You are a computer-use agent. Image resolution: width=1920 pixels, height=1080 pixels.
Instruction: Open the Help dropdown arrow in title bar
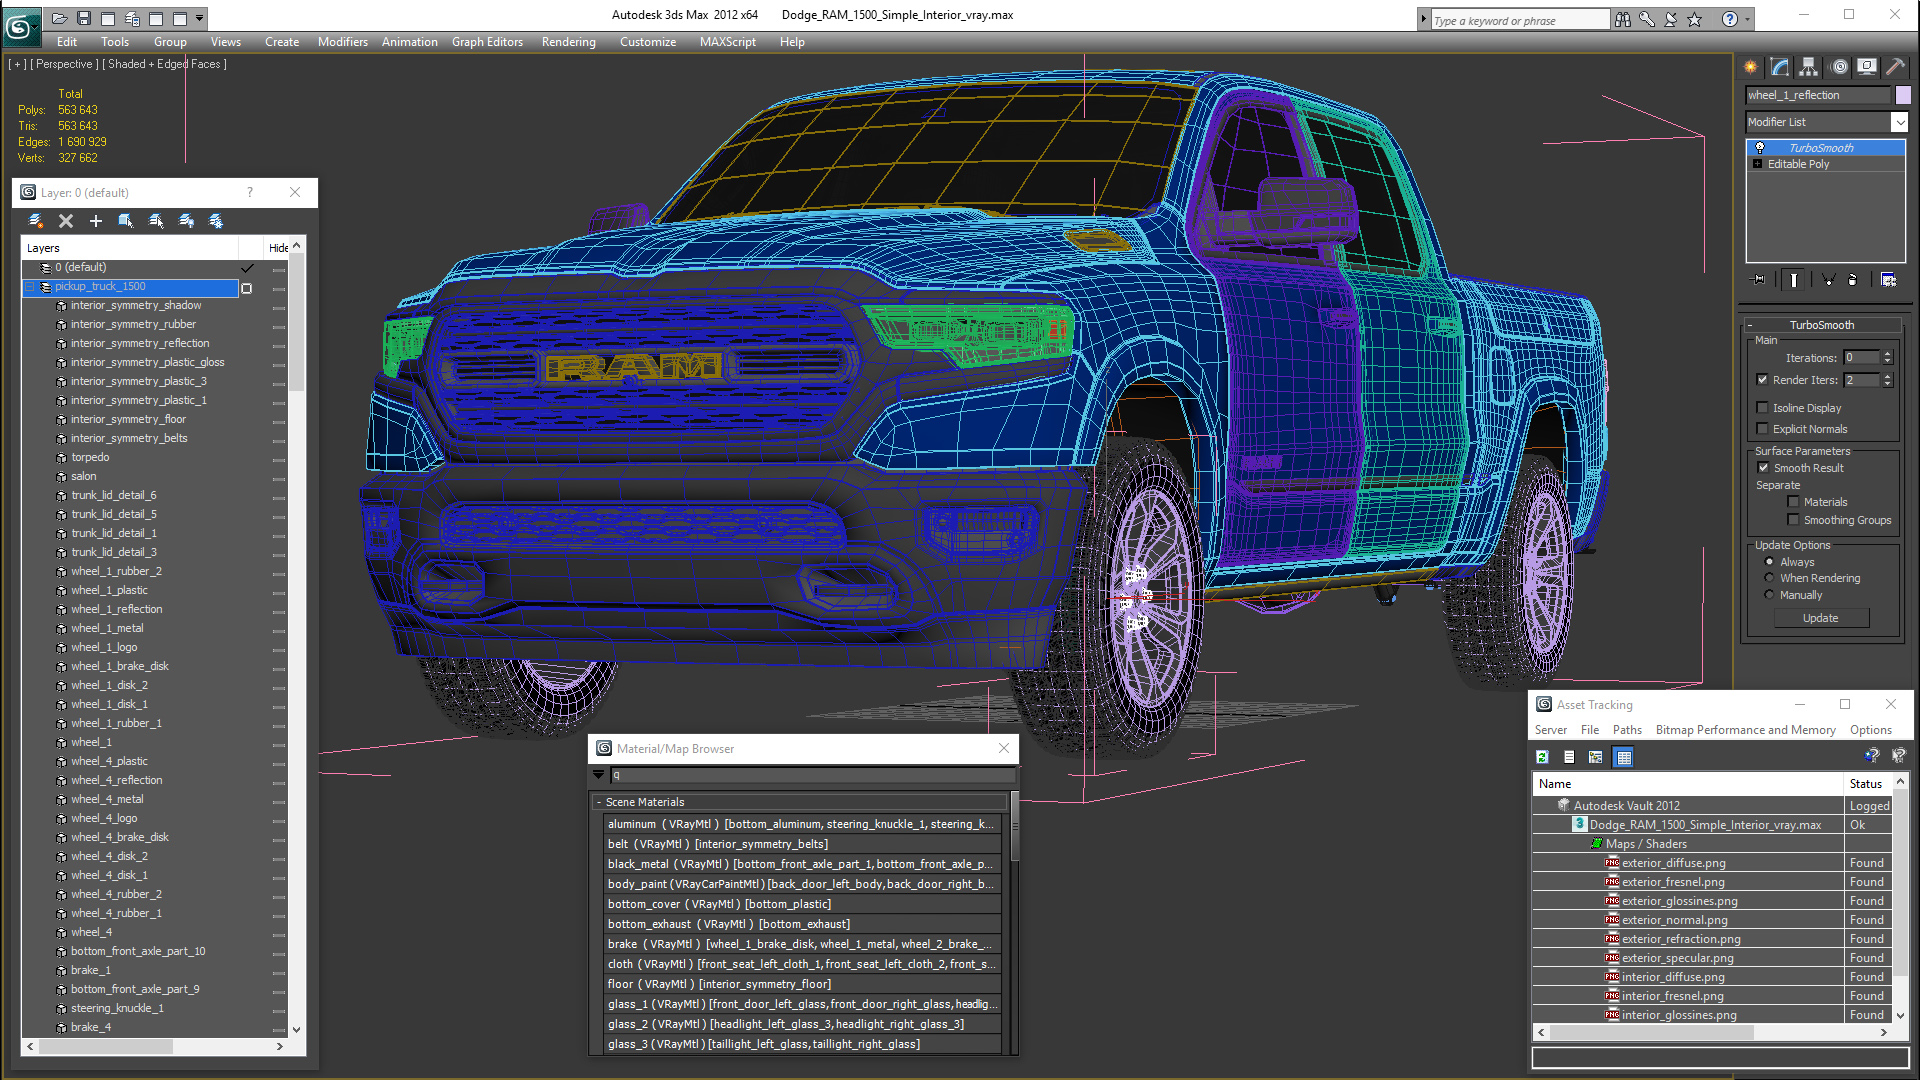point(1748,19)
